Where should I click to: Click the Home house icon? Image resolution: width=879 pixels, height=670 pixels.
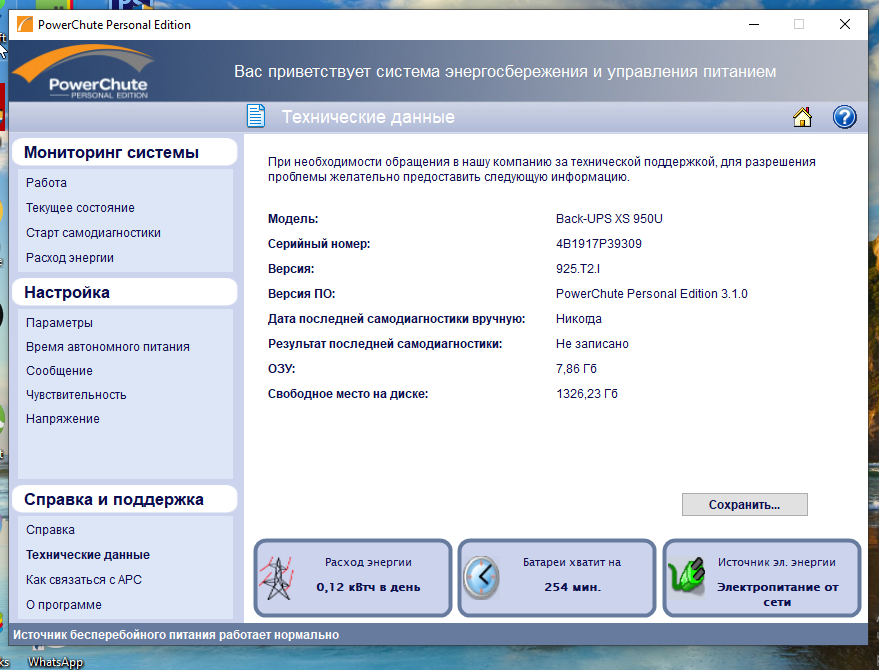[802, 117]
